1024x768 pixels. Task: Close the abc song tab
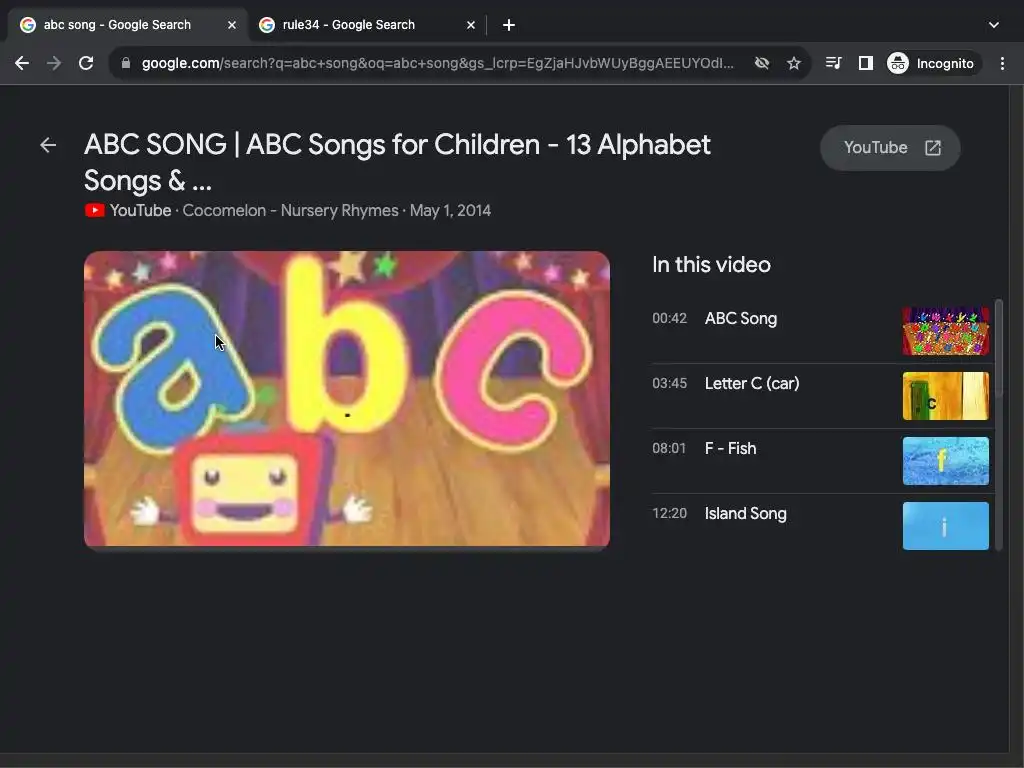(232, 25)
